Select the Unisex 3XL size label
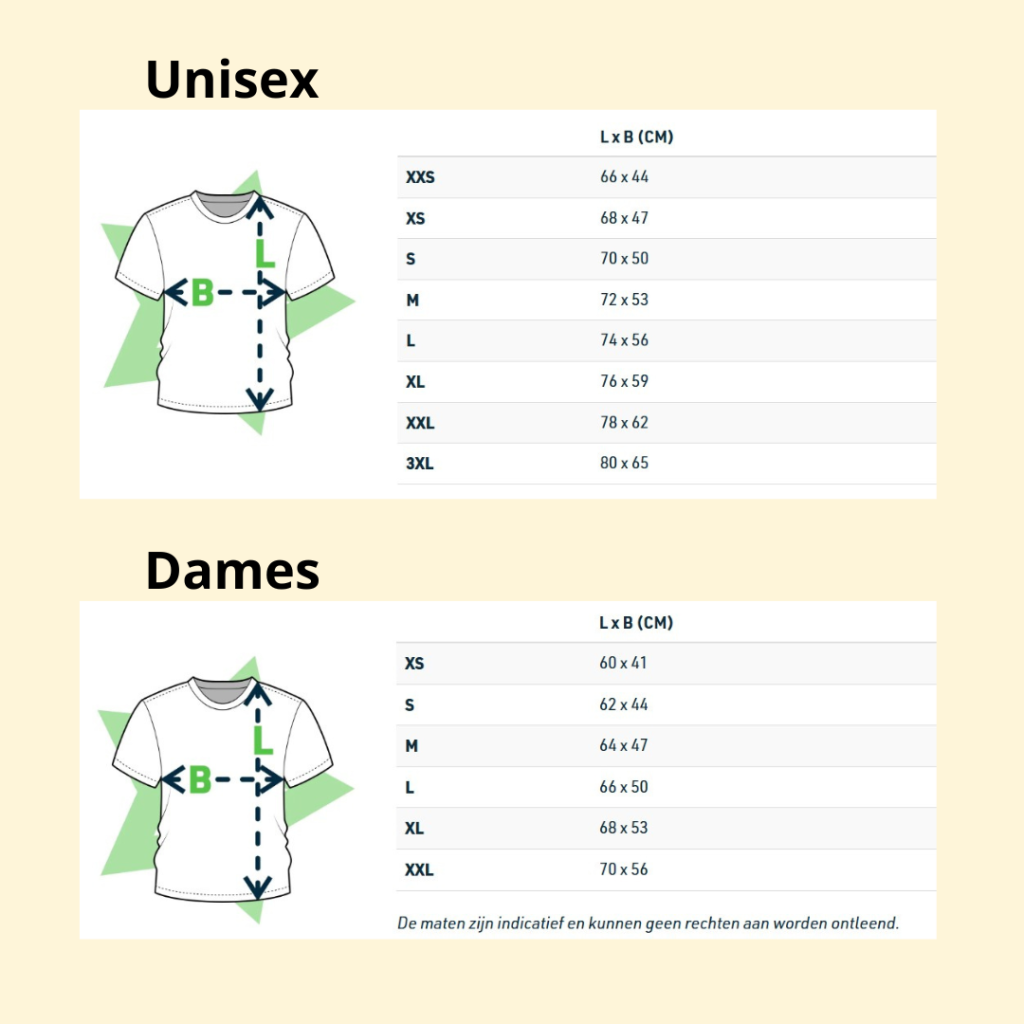 (419, 464)
